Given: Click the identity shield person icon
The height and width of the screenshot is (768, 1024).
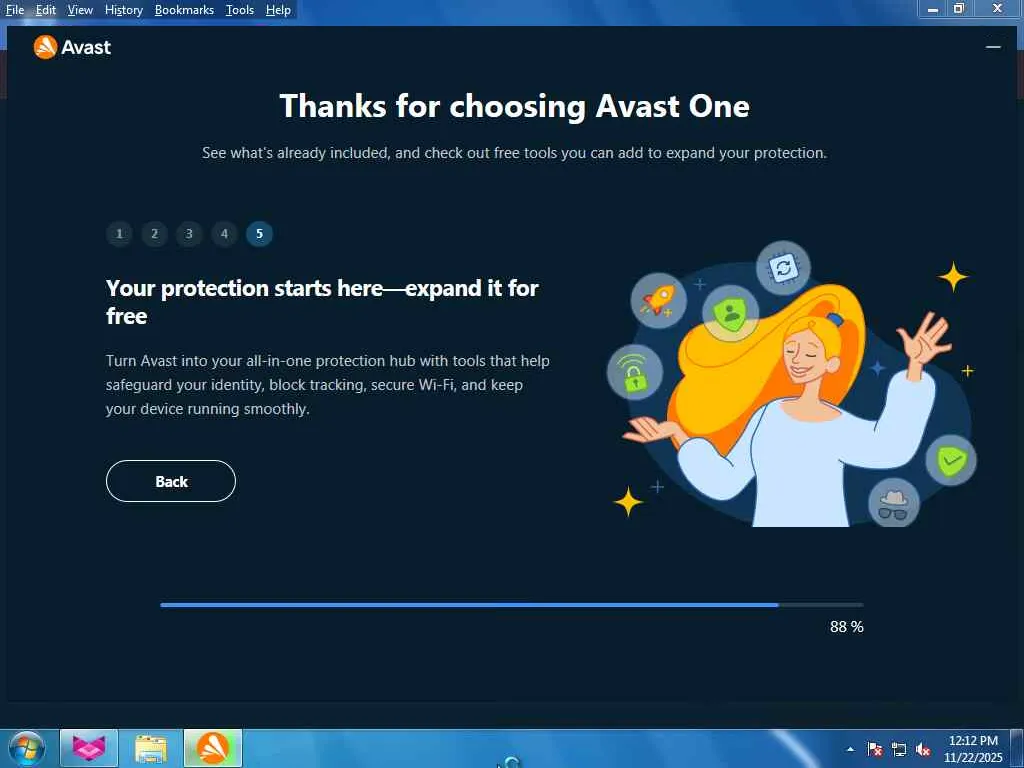Looking at the screenshot, I should pos(731,313).
